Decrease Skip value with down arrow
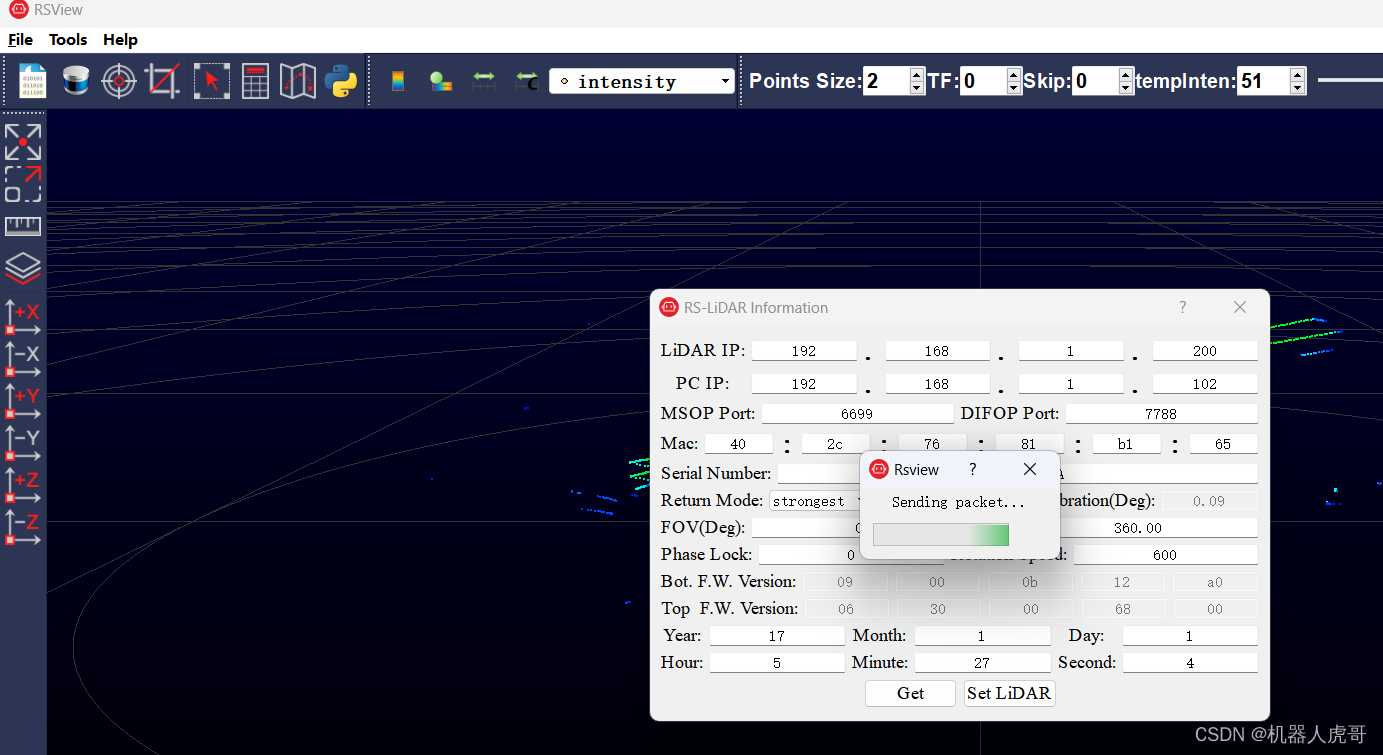This screenshot has height=755, width=1383. tap(1126, 88)
